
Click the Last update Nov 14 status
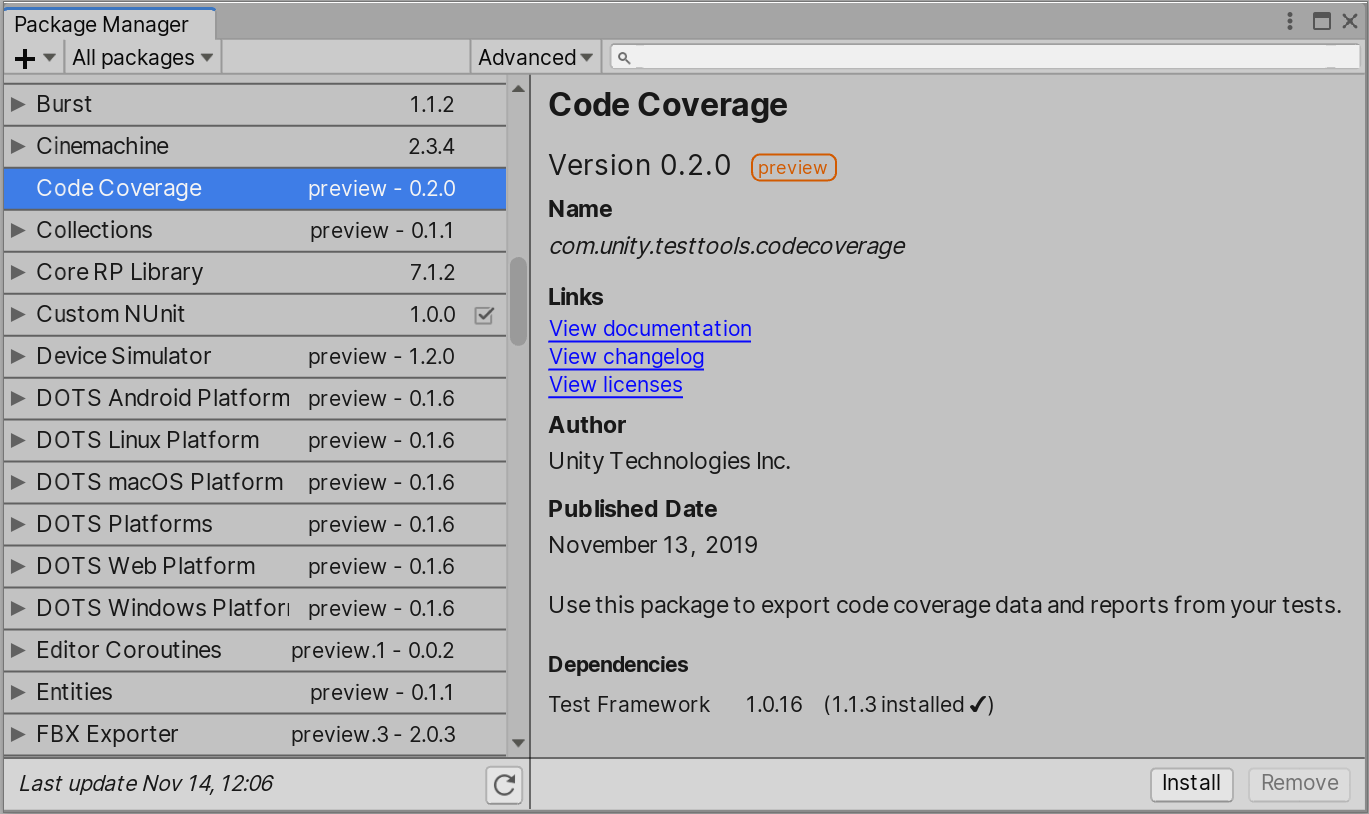[x=146, y=784]
